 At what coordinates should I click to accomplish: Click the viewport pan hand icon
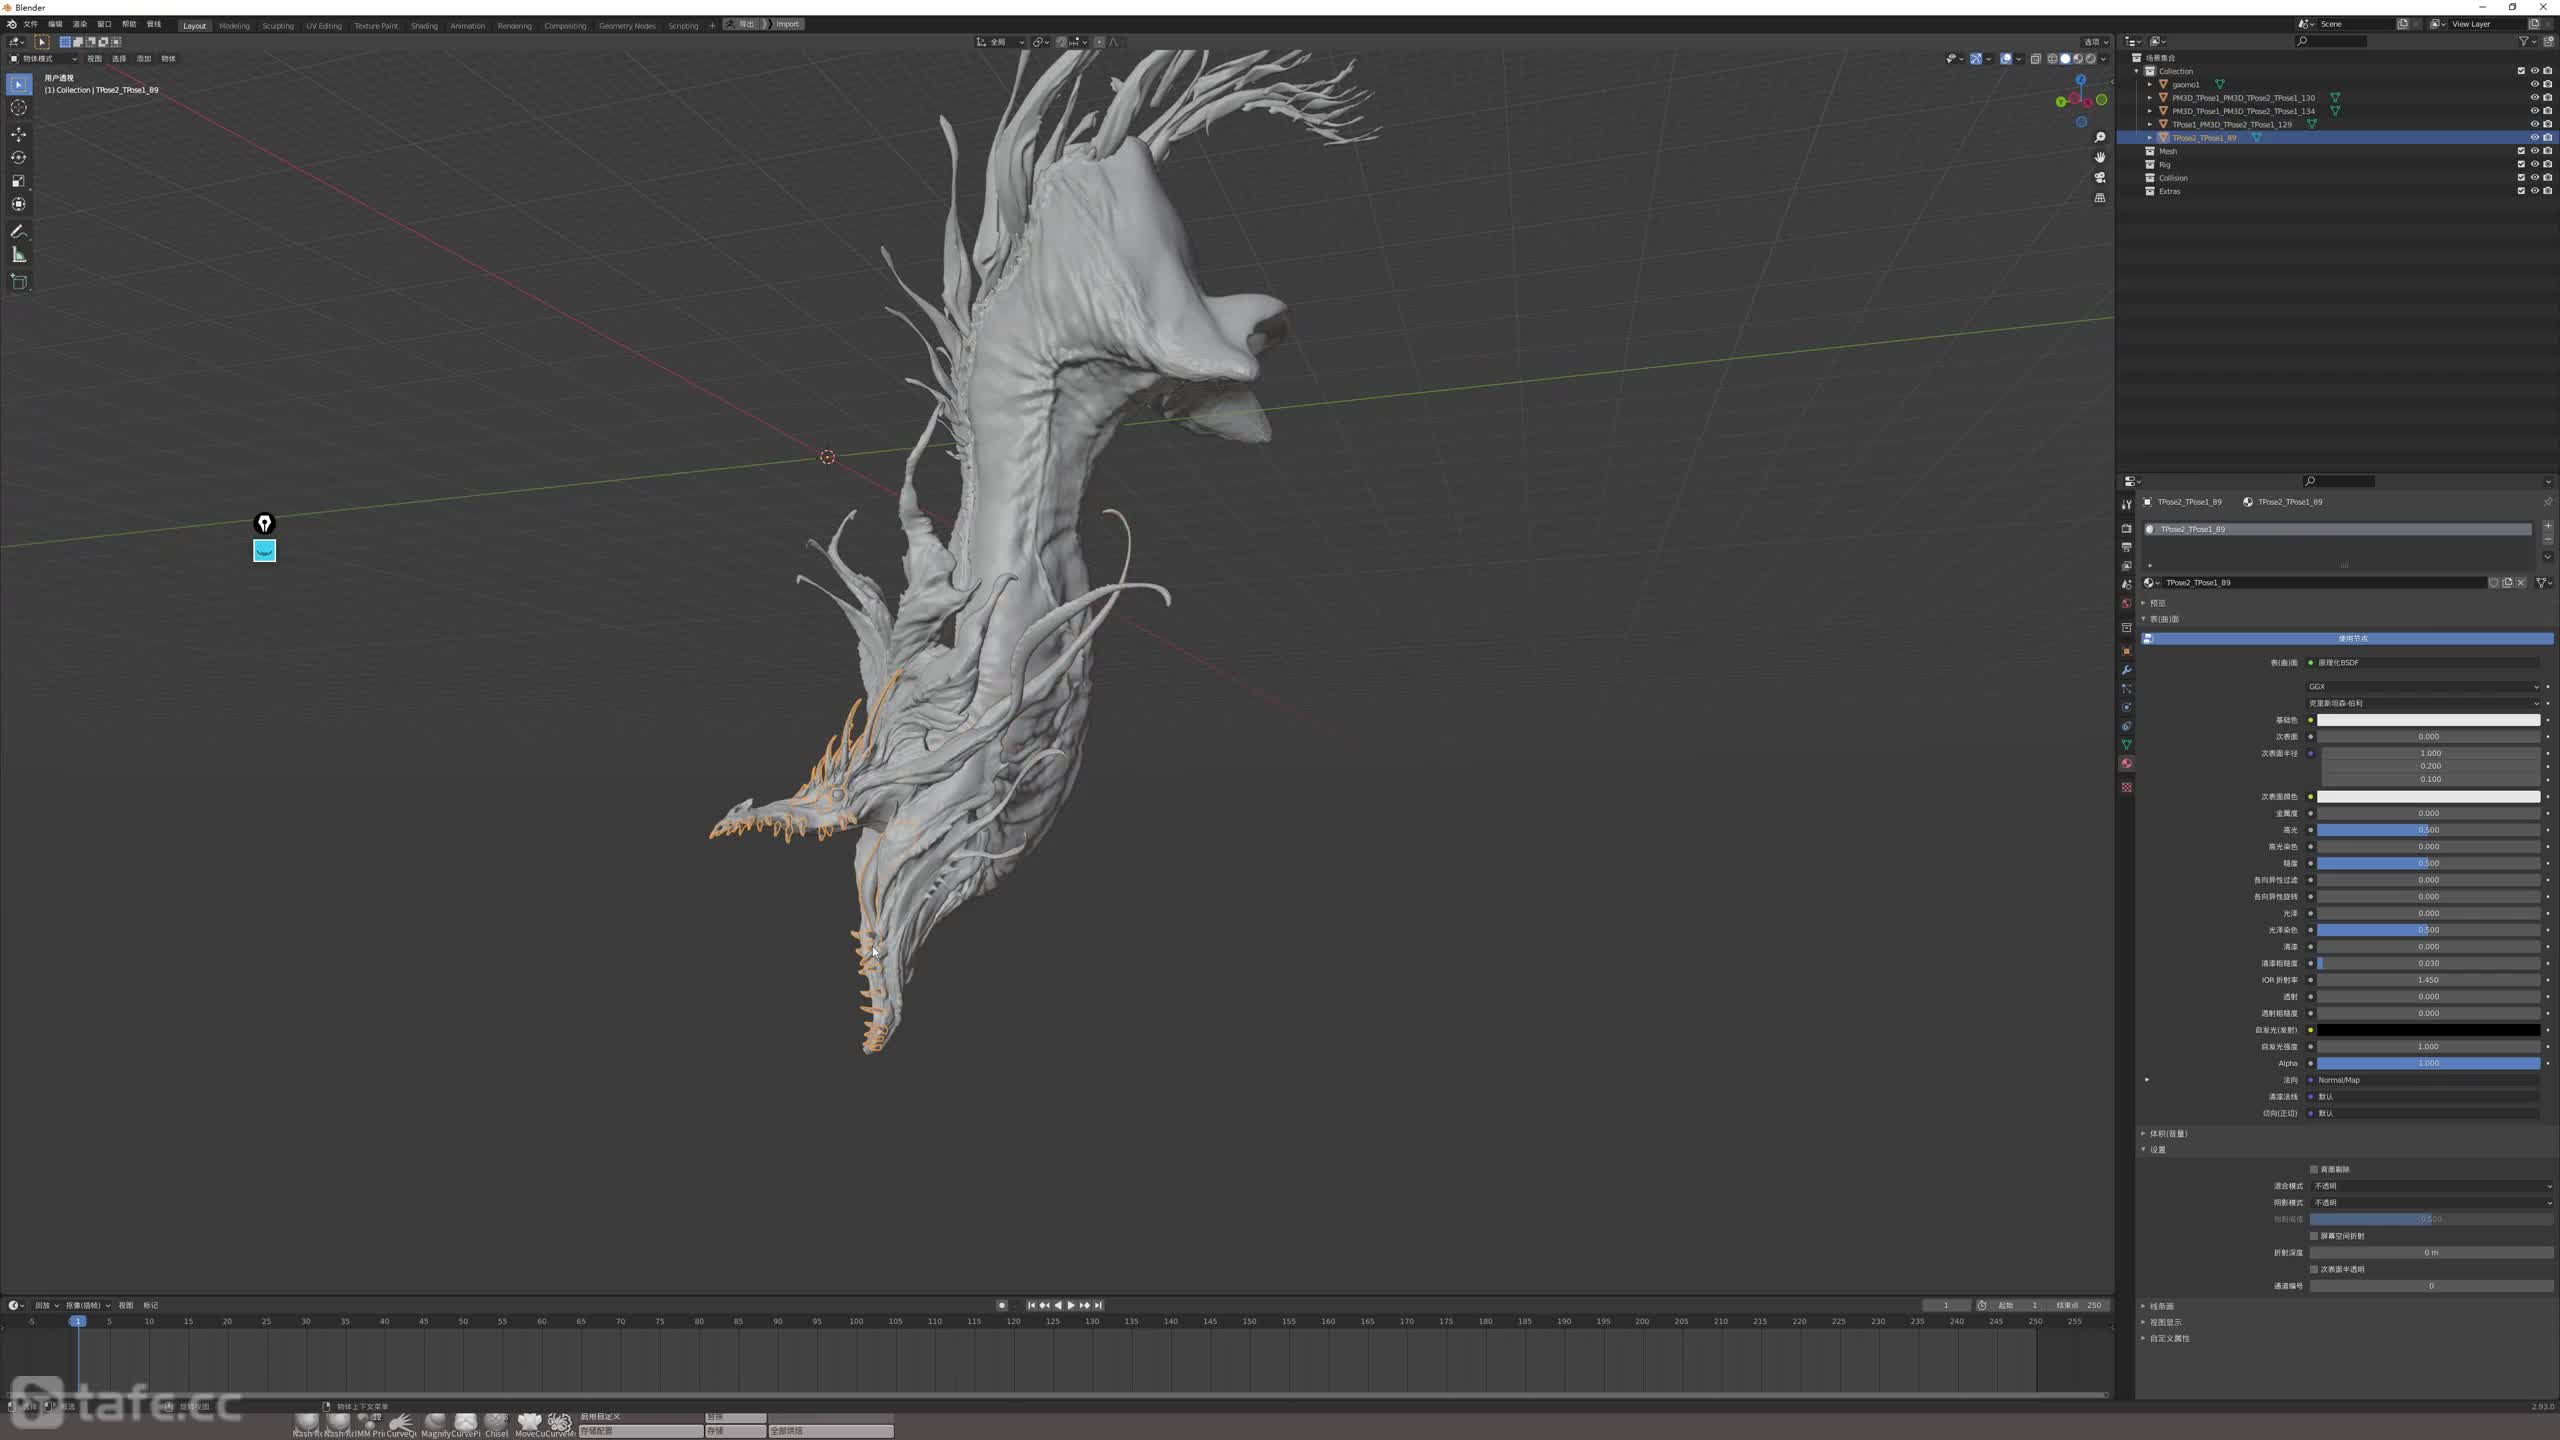coord(2100,157)
